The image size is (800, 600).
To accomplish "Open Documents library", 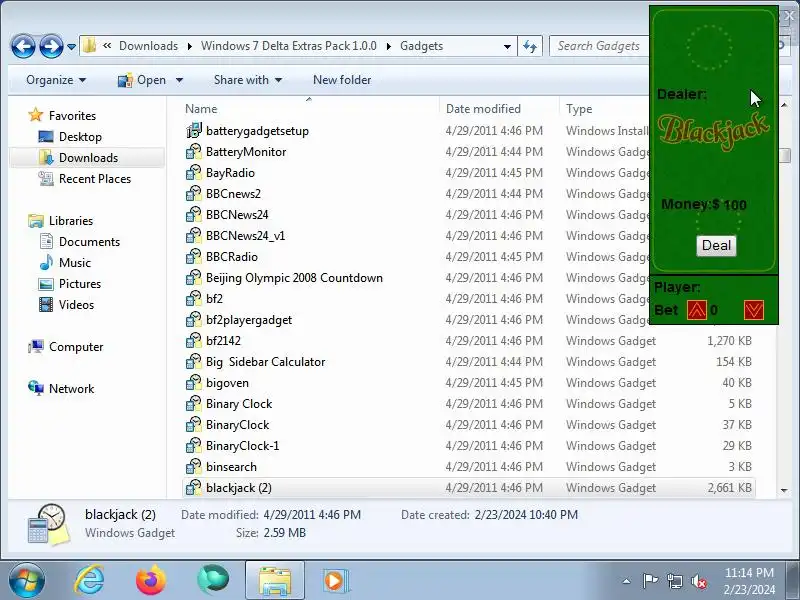I will point(89,241).
